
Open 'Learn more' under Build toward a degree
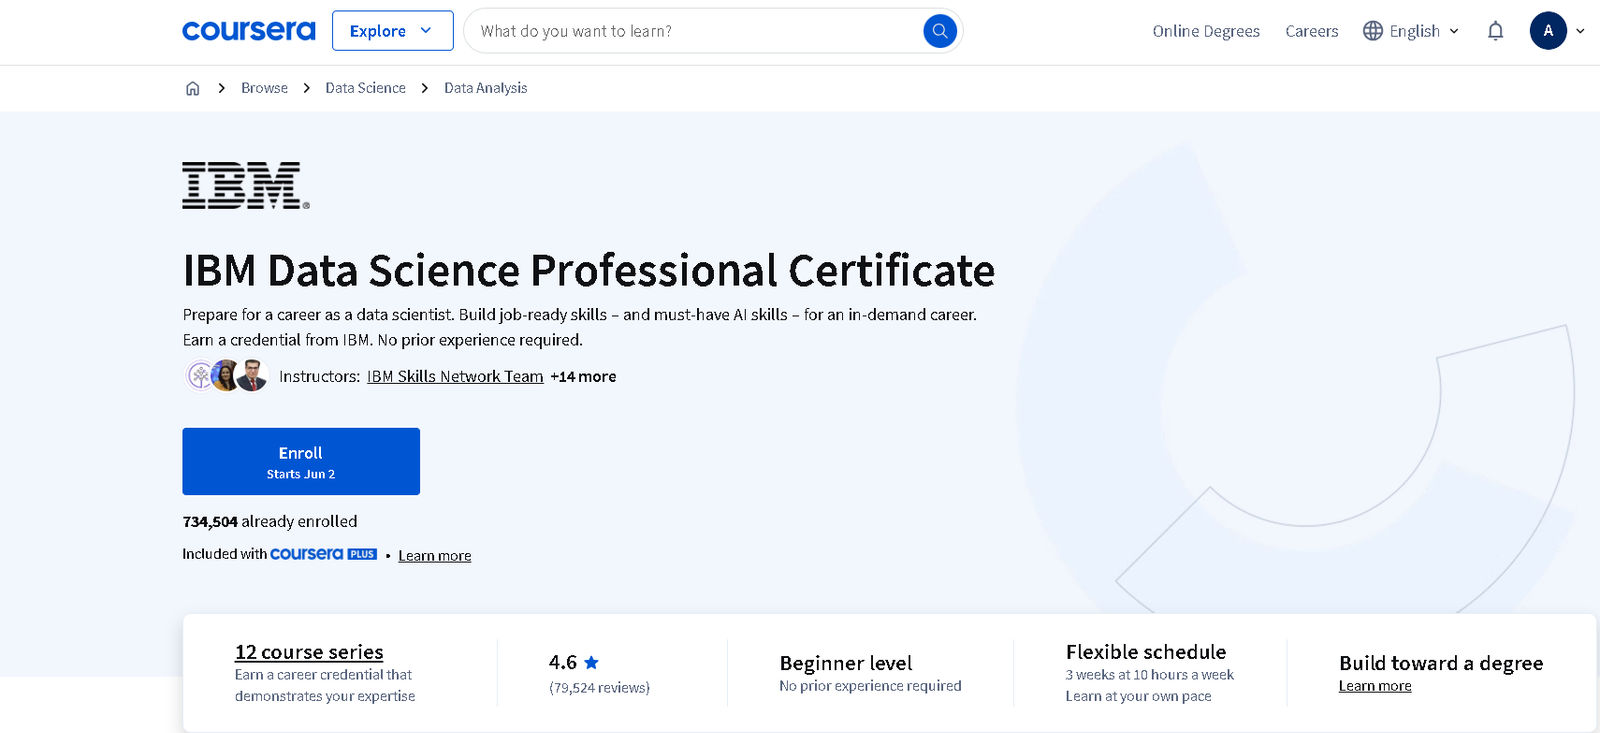click(x=1375, y=686)
